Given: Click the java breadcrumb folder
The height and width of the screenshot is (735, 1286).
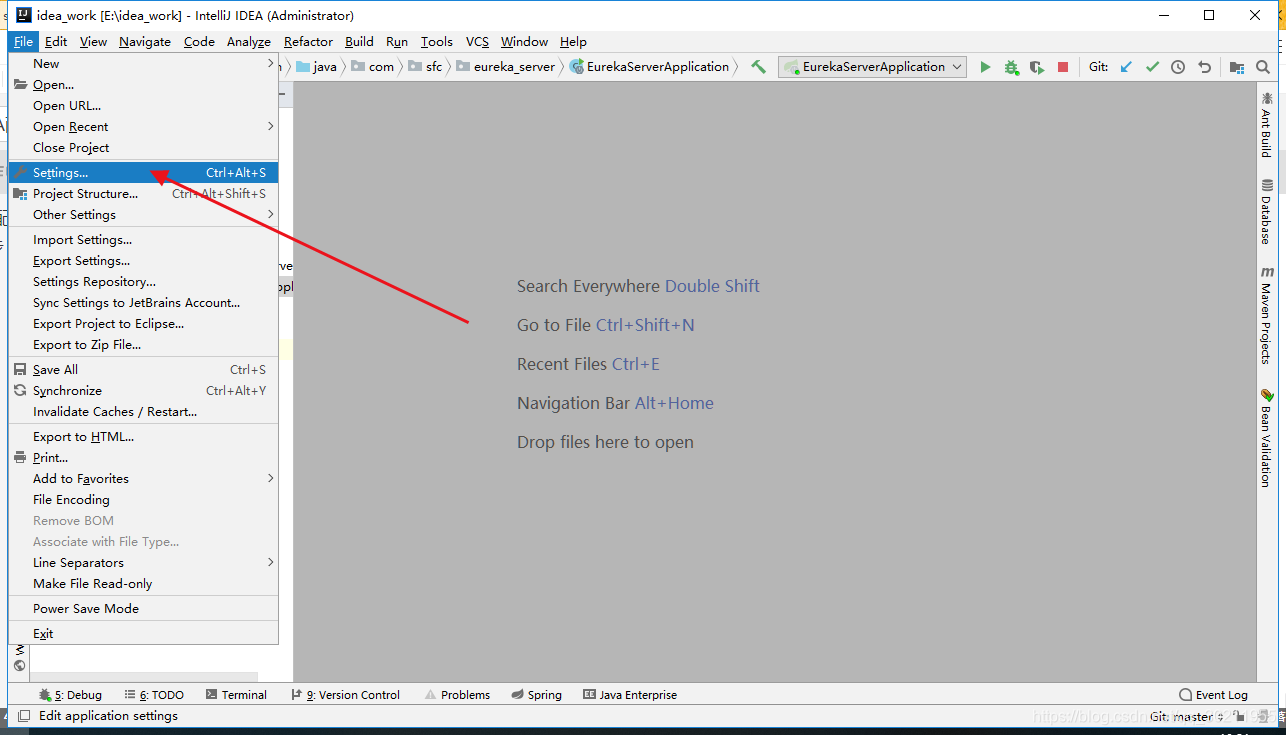Looking at the screenshot, I should (x=317, y=67).
